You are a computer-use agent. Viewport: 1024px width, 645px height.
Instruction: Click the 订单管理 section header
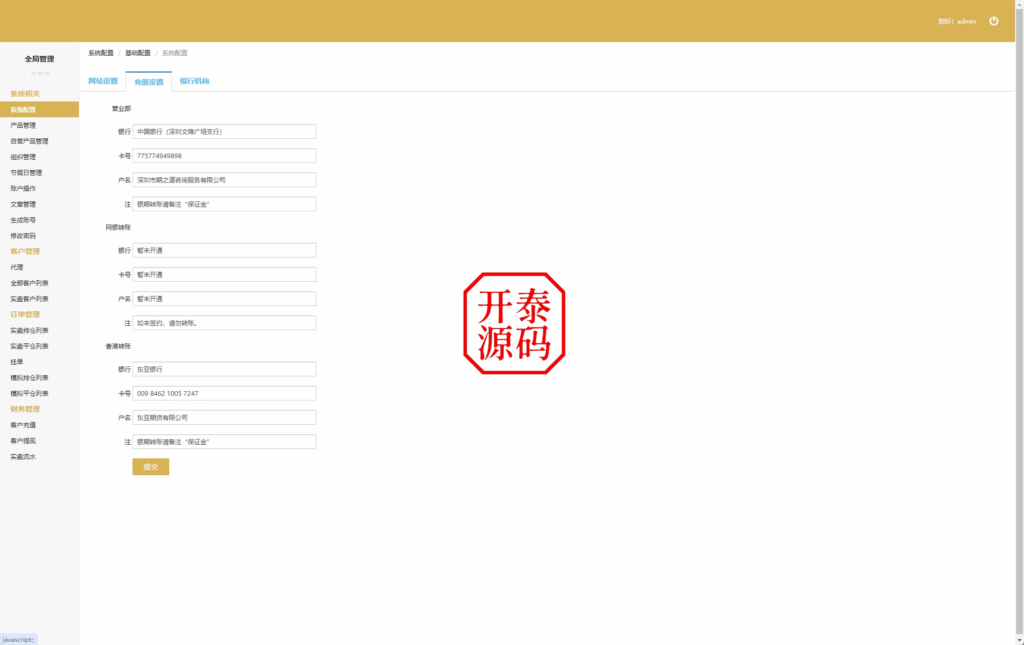(x=25, y=314)
